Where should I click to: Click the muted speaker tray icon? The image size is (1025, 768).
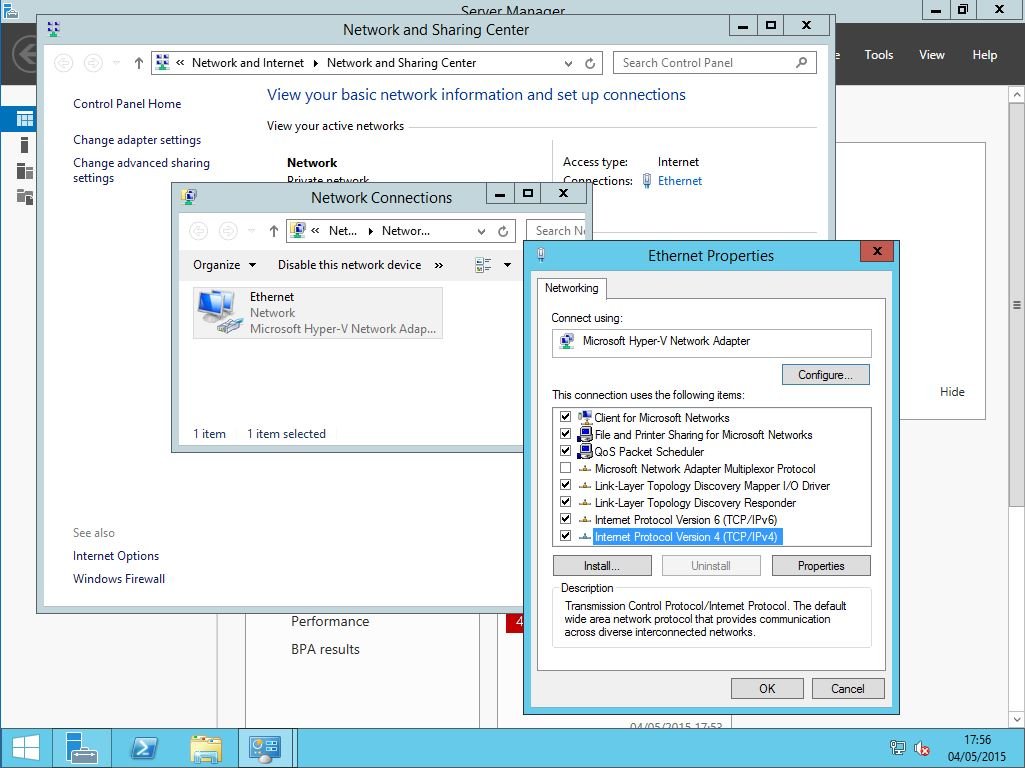point(922,748)
